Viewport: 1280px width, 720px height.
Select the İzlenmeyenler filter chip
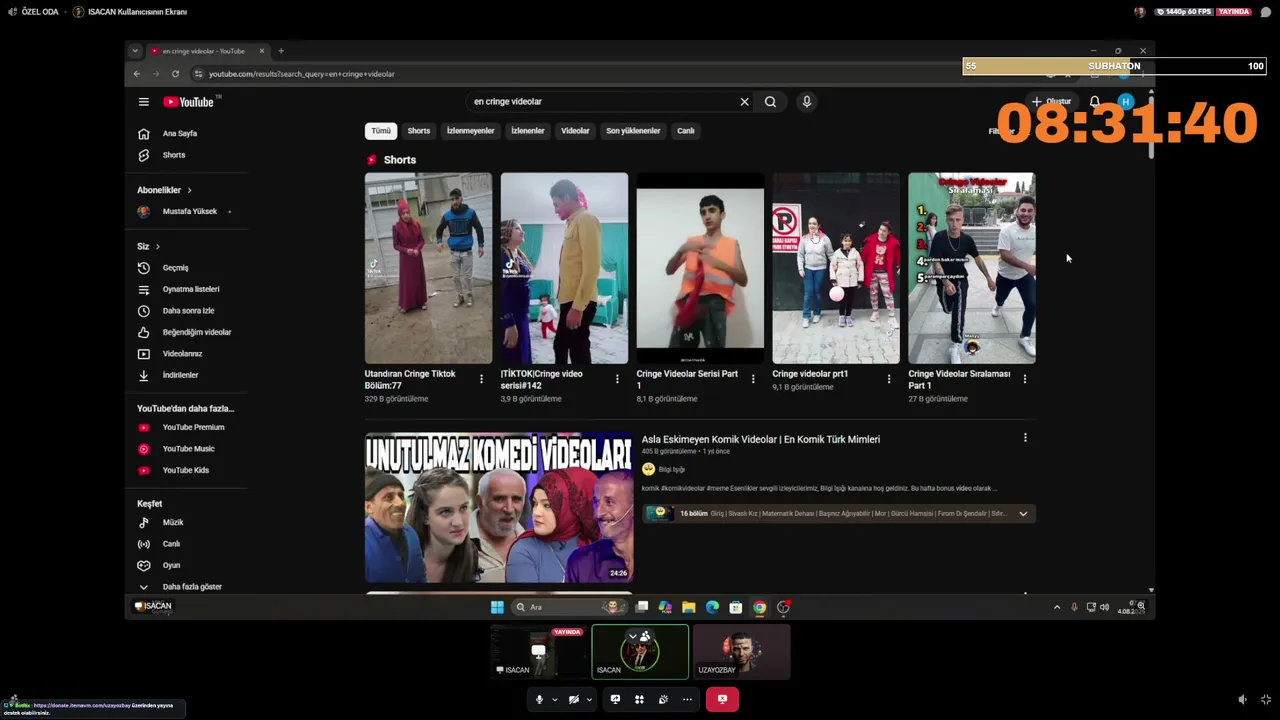470,131
